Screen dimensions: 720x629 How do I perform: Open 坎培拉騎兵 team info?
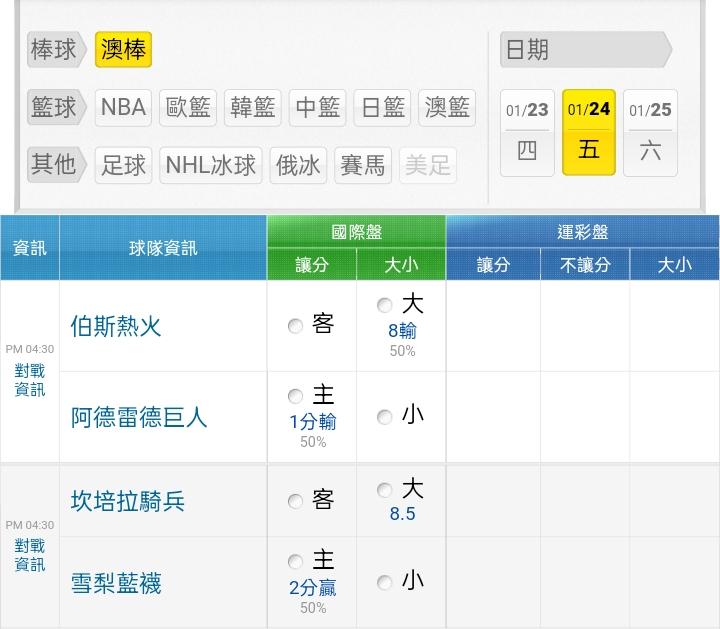[128, 501]
